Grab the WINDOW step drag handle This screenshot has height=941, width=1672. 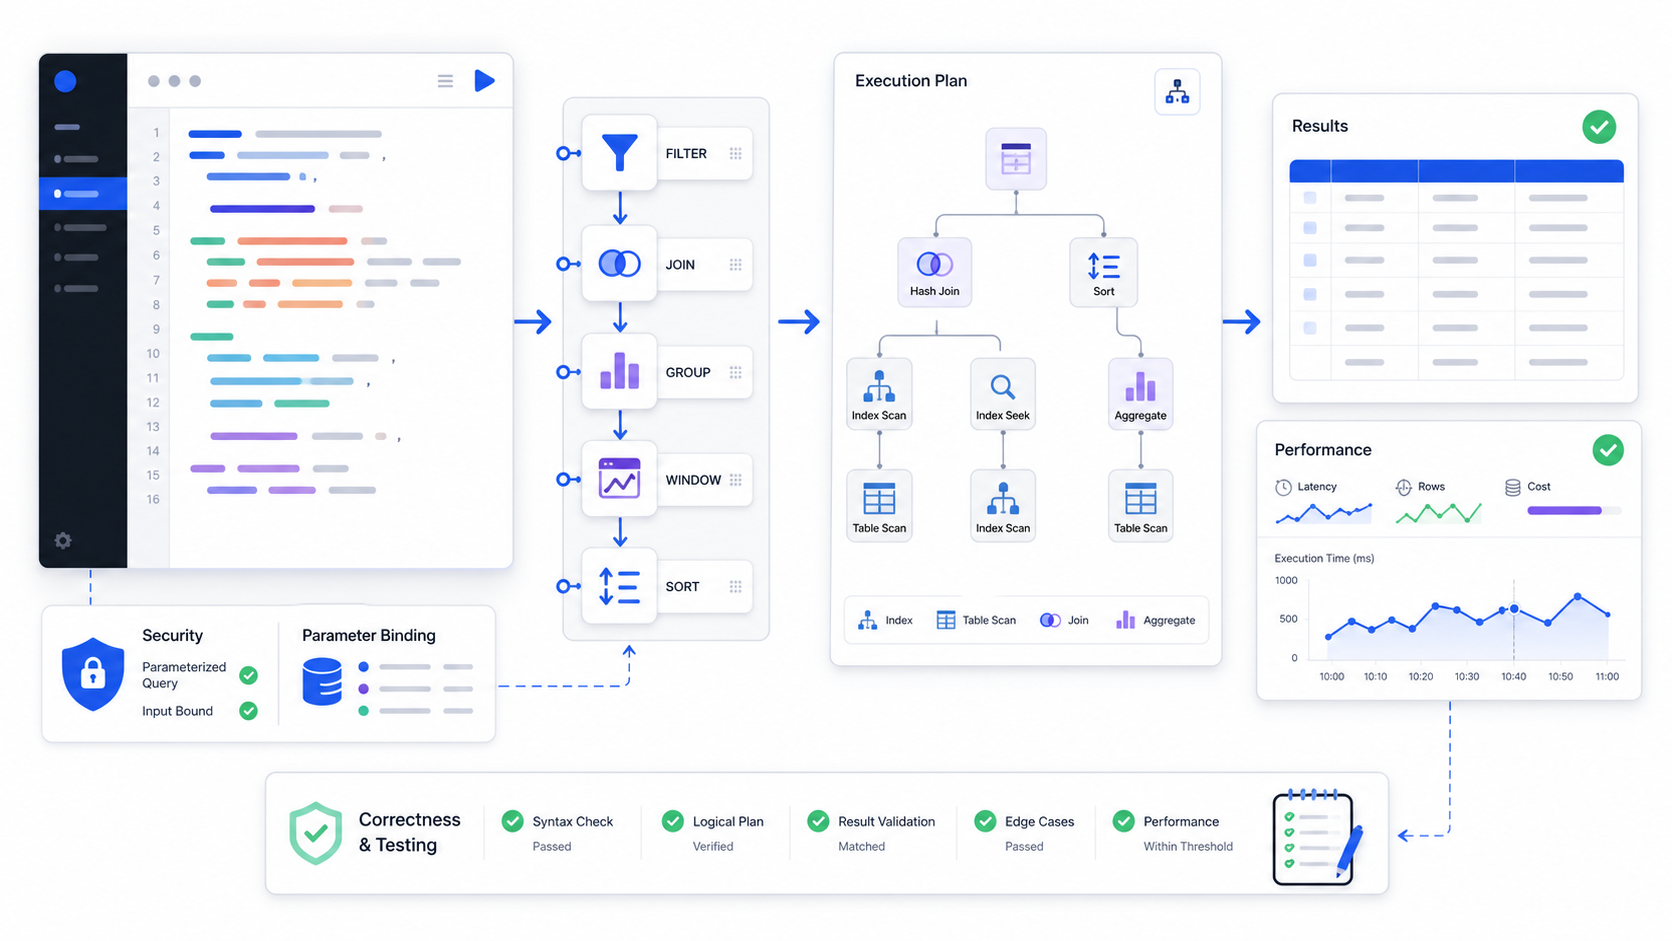click(x=736, y=480)
